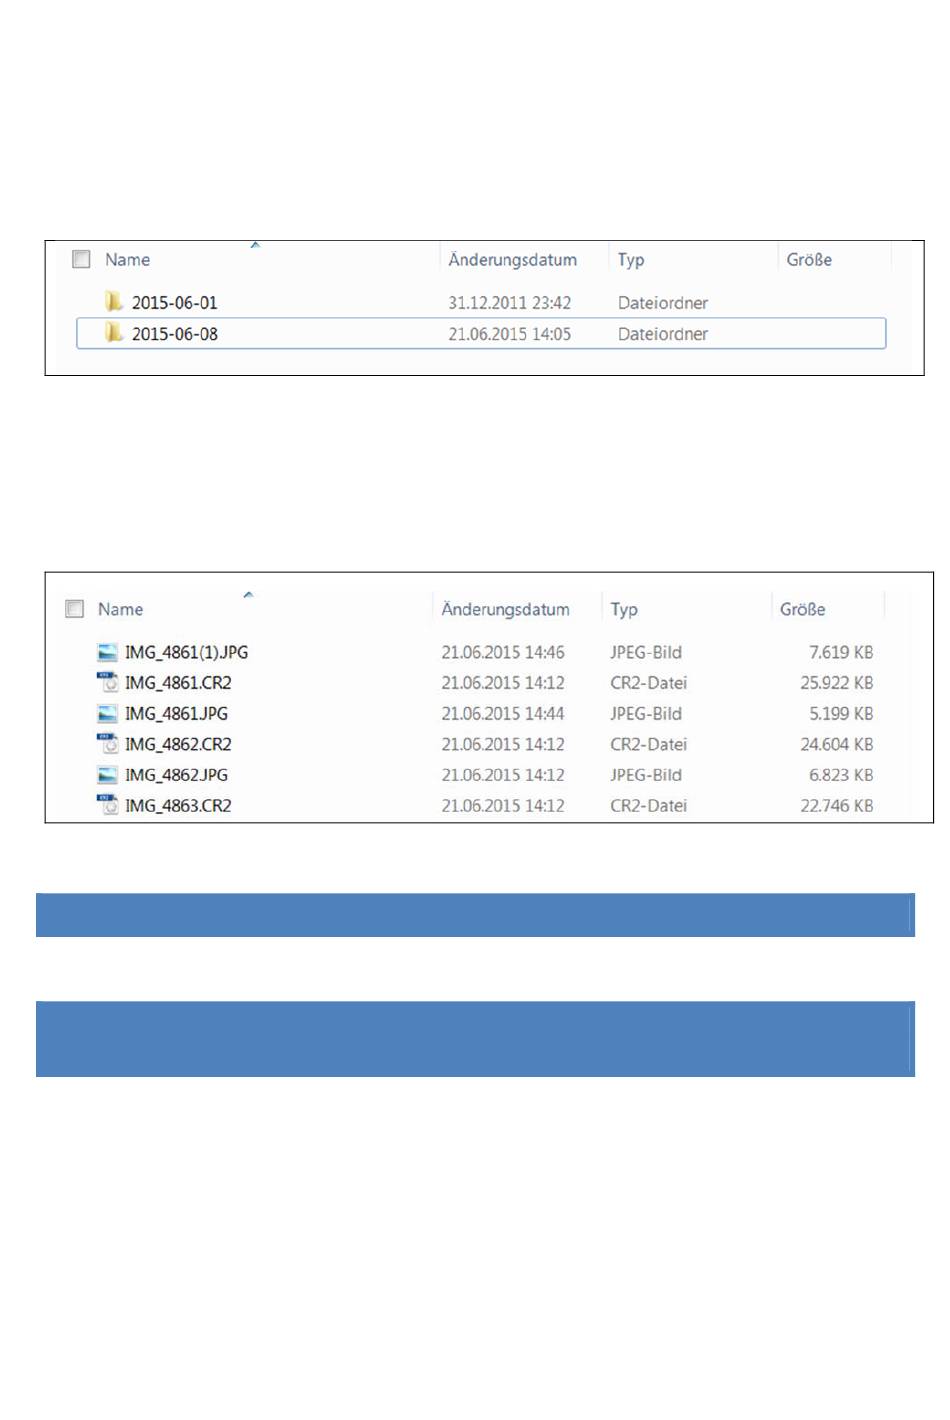Click folder icon of 2015-06-08
This screenshot has height=1420, width=950.
tap(114, 333)
